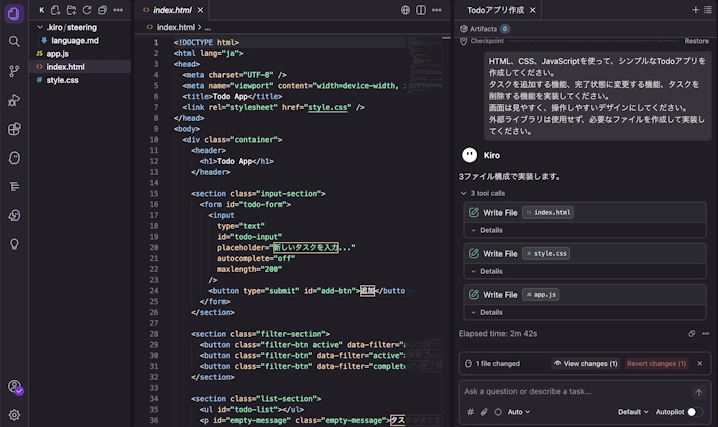The width and height of the screenshot is (718, 427).
Task: Click the editor minimap
Action: tap(424, 64)
